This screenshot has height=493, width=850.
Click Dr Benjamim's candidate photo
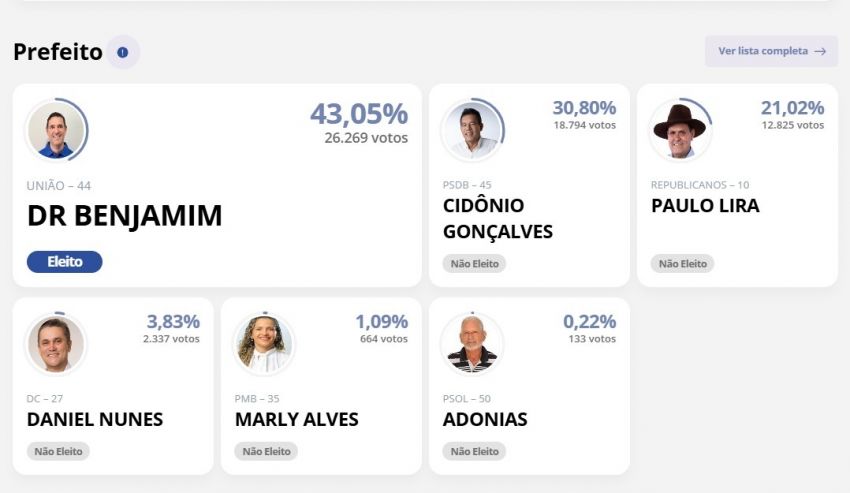[x=56, y=130]
